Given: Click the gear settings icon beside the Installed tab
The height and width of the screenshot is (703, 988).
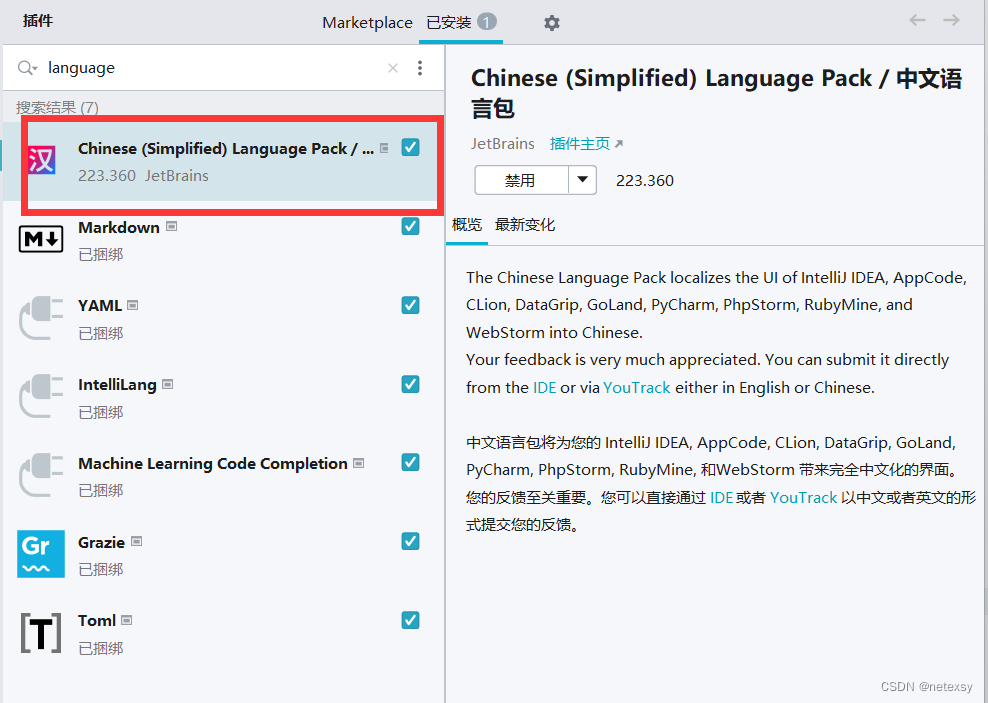Looking at the screenshot, I should point(551,23).
